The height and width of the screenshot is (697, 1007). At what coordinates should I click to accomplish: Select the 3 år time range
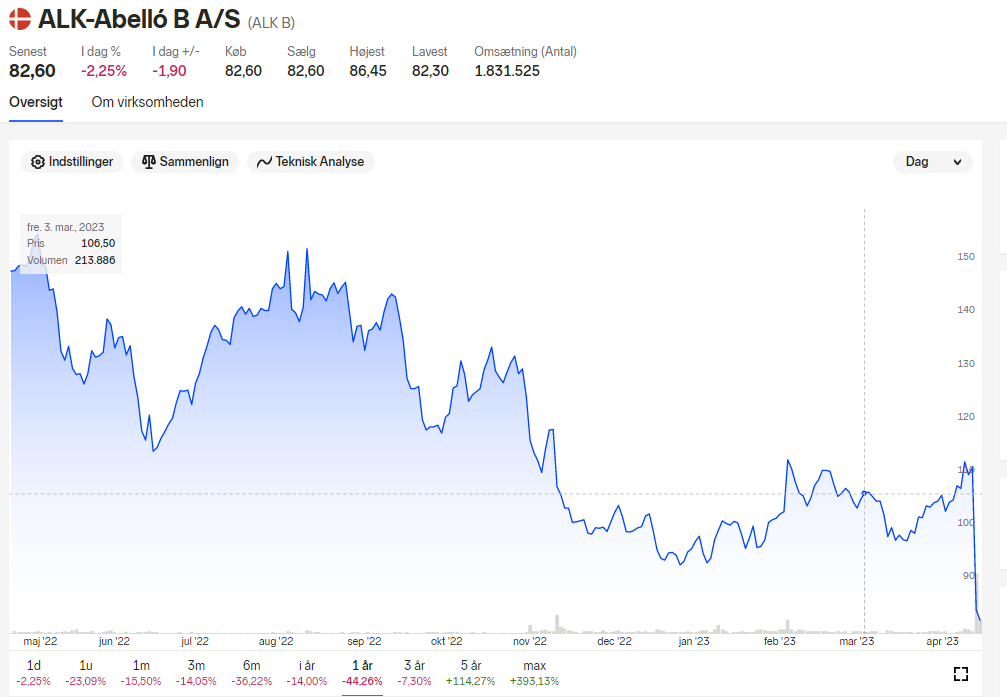pyautogui.click(x=414, y=673)
